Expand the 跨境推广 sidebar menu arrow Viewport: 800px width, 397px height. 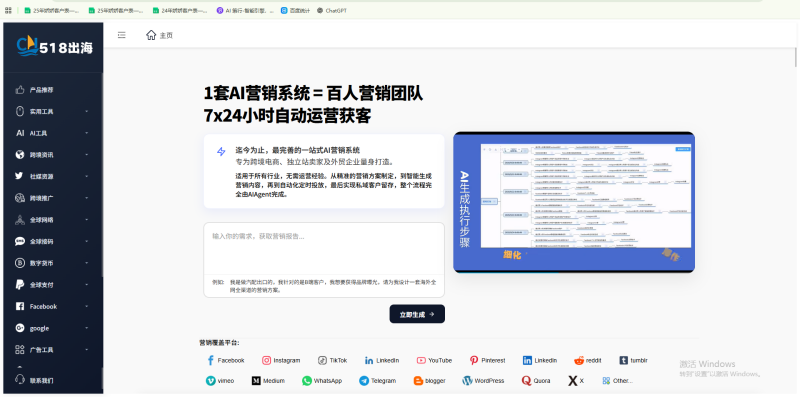tap(86, 198)
